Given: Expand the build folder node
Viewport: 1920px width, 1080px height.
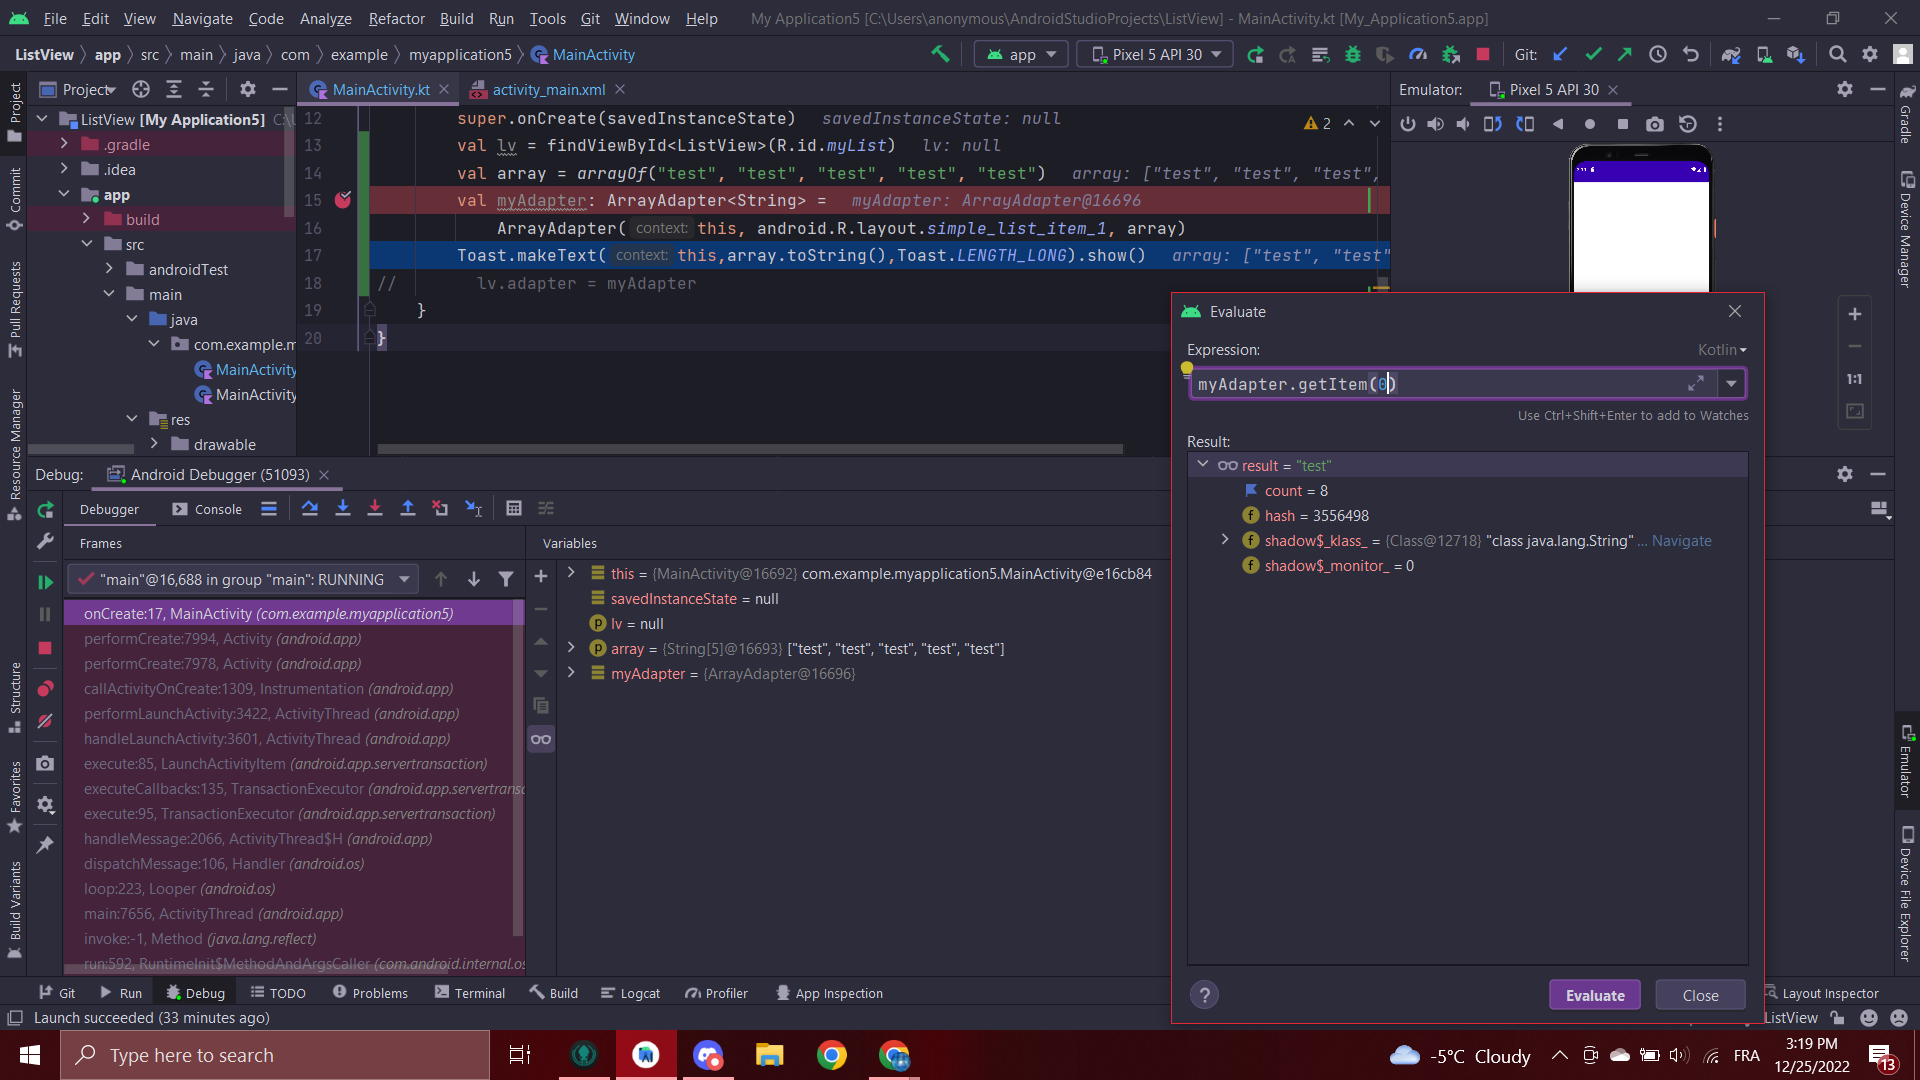Looking at the screenshot, I should [86, 219].
